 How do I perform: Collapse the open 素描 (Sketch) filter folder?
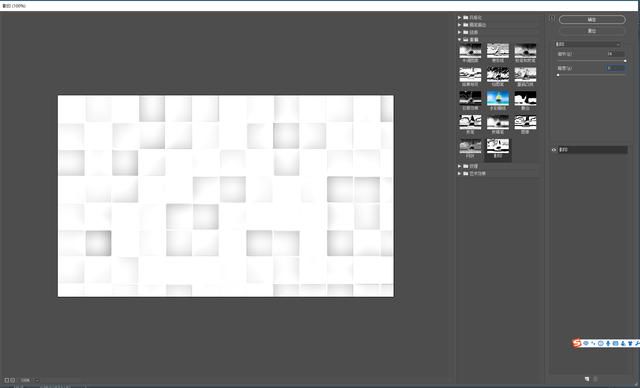coord(459,40)
